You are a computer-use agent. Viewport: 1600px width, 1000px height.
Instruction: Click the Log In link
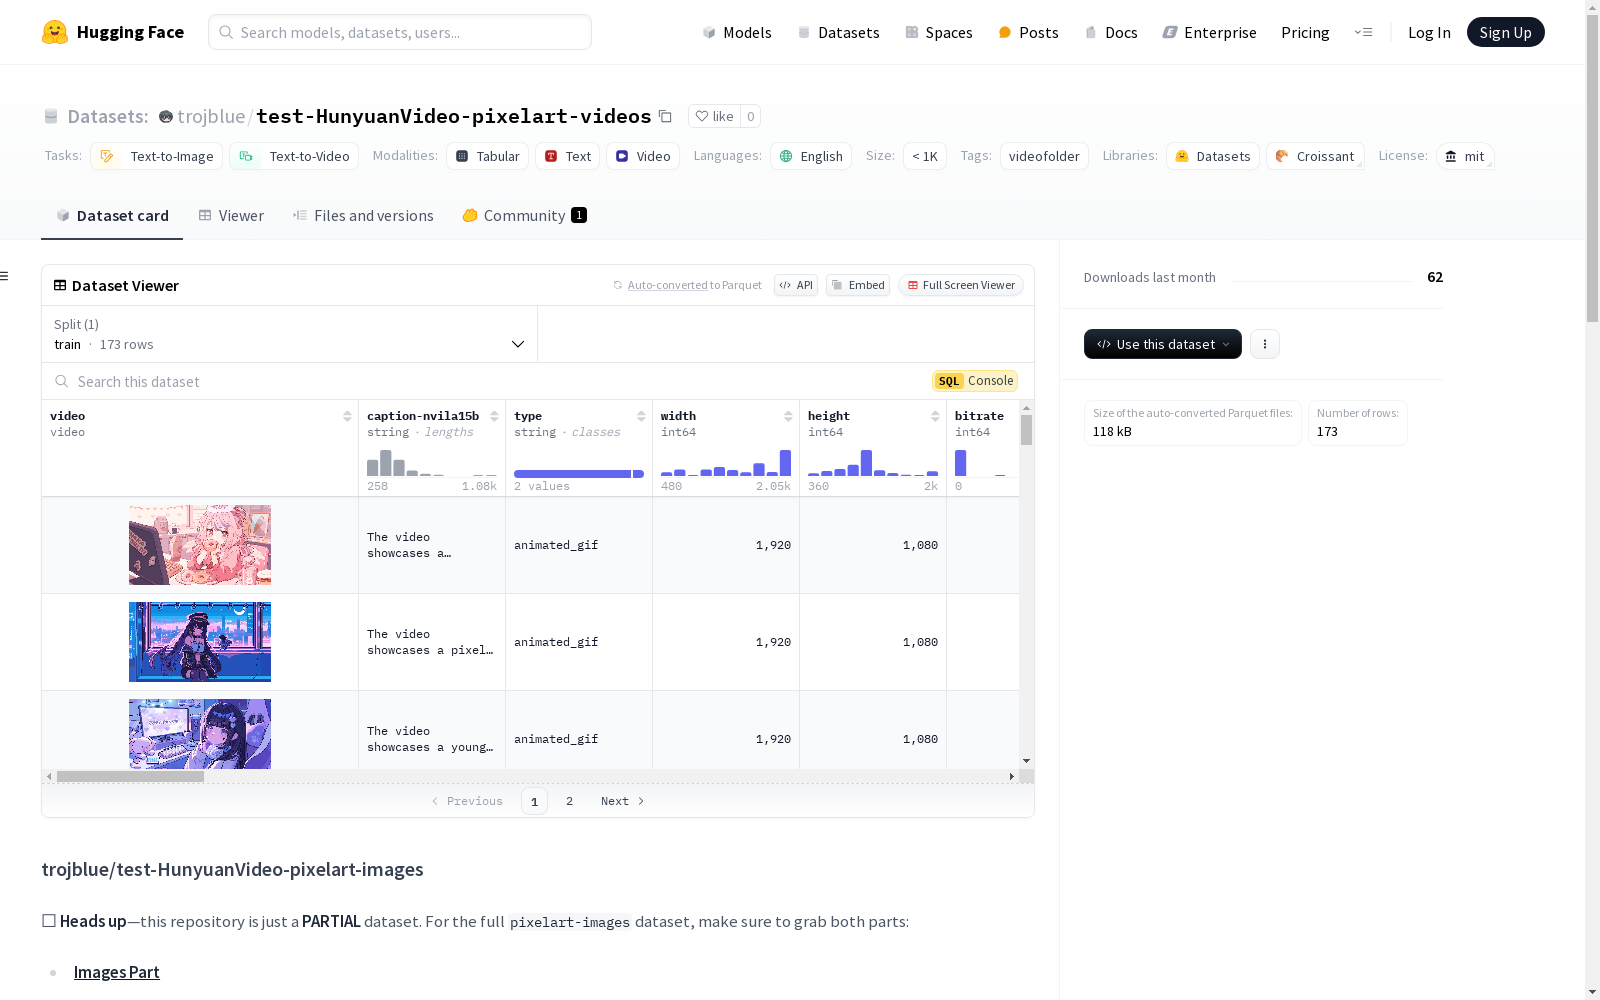1429,32
